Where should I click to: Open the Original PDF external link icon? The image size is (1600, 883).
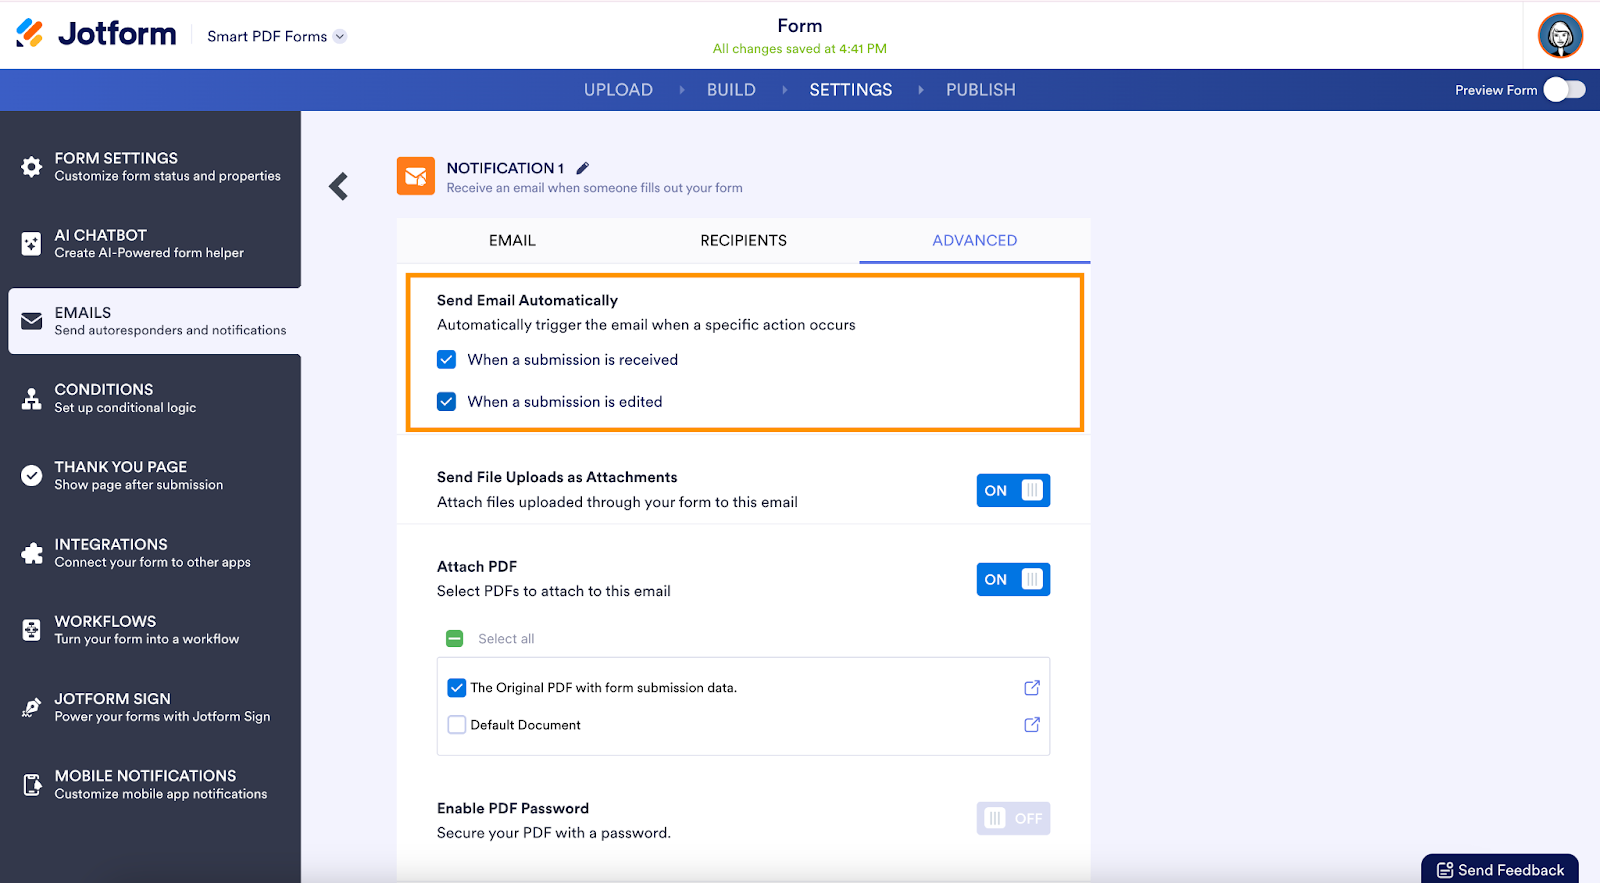[1032, 688]
